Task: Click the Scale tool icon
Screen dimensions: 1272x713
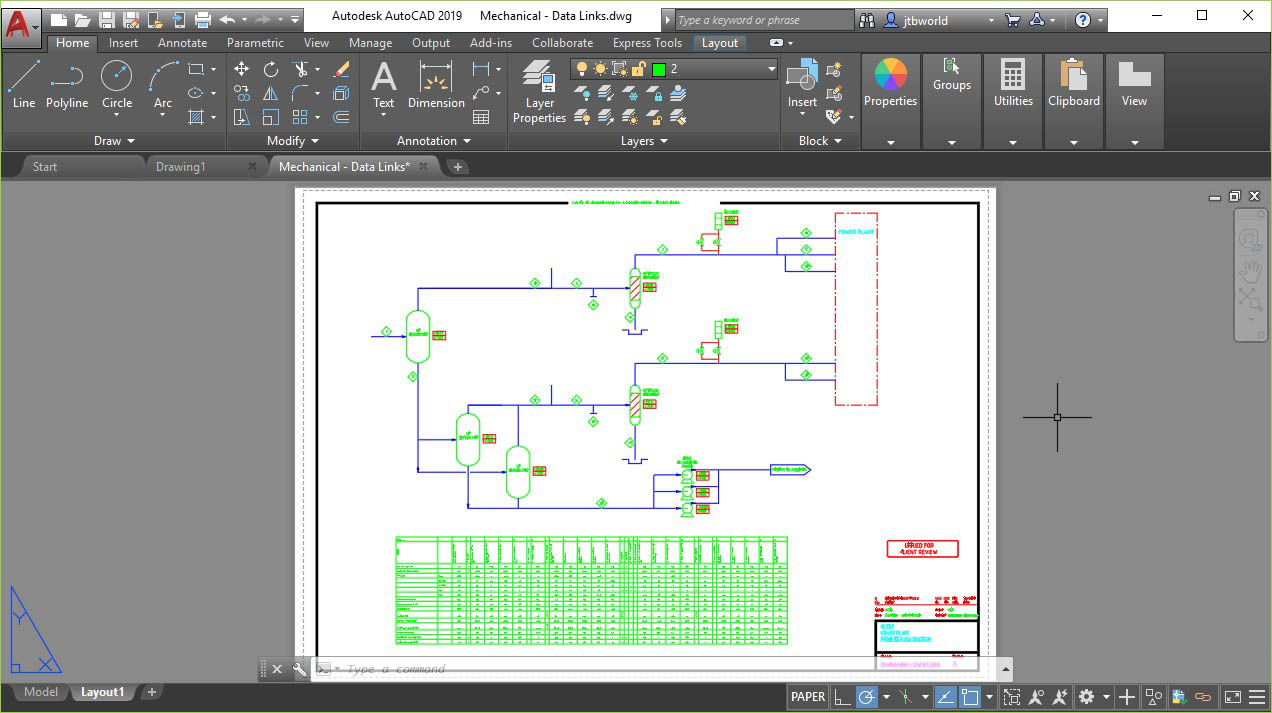Action: [x=271, y=117]
